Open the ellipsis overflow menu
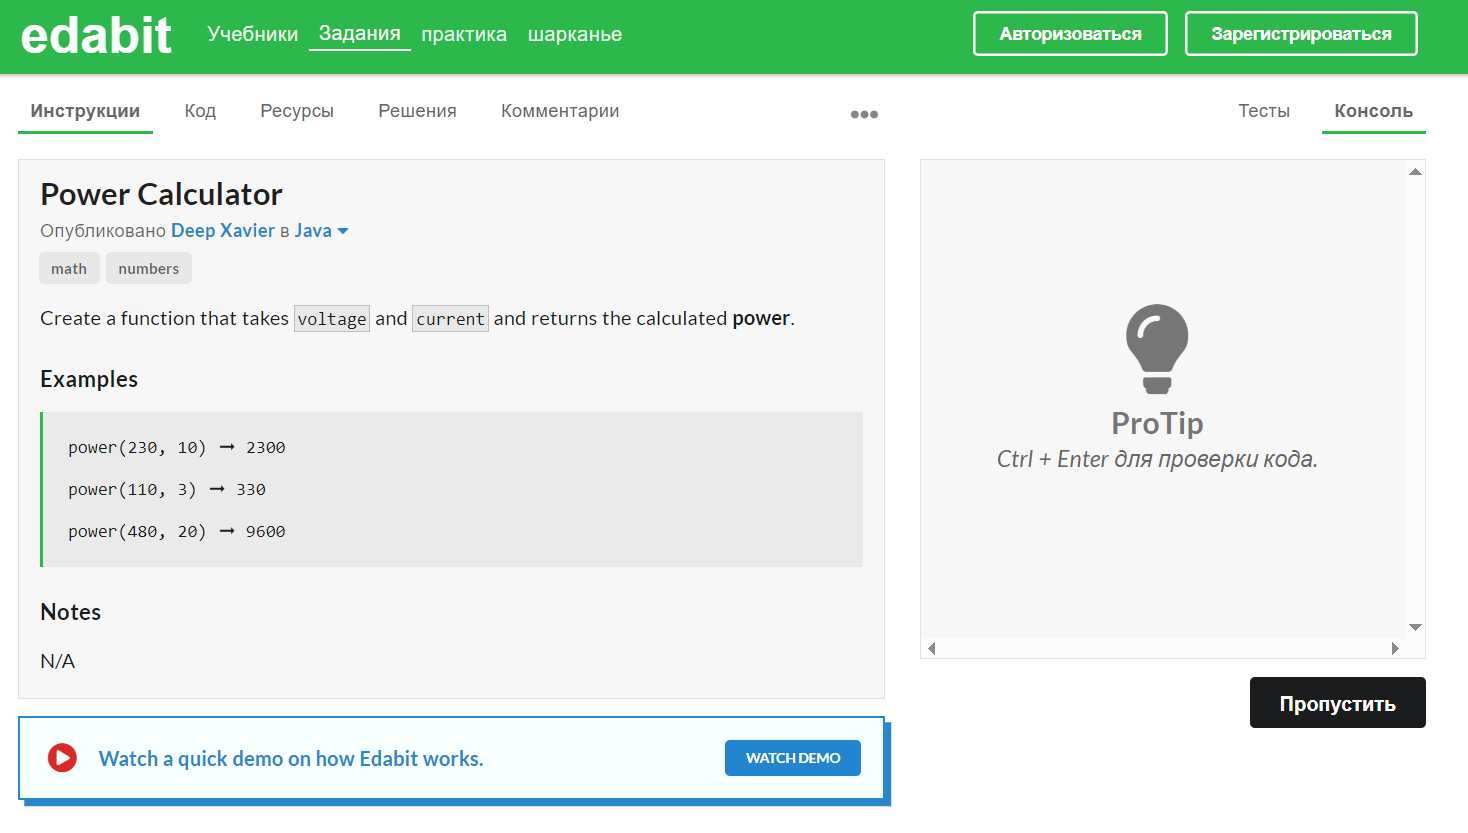The width and height of the screenshot is (1468, 833). 863,114
